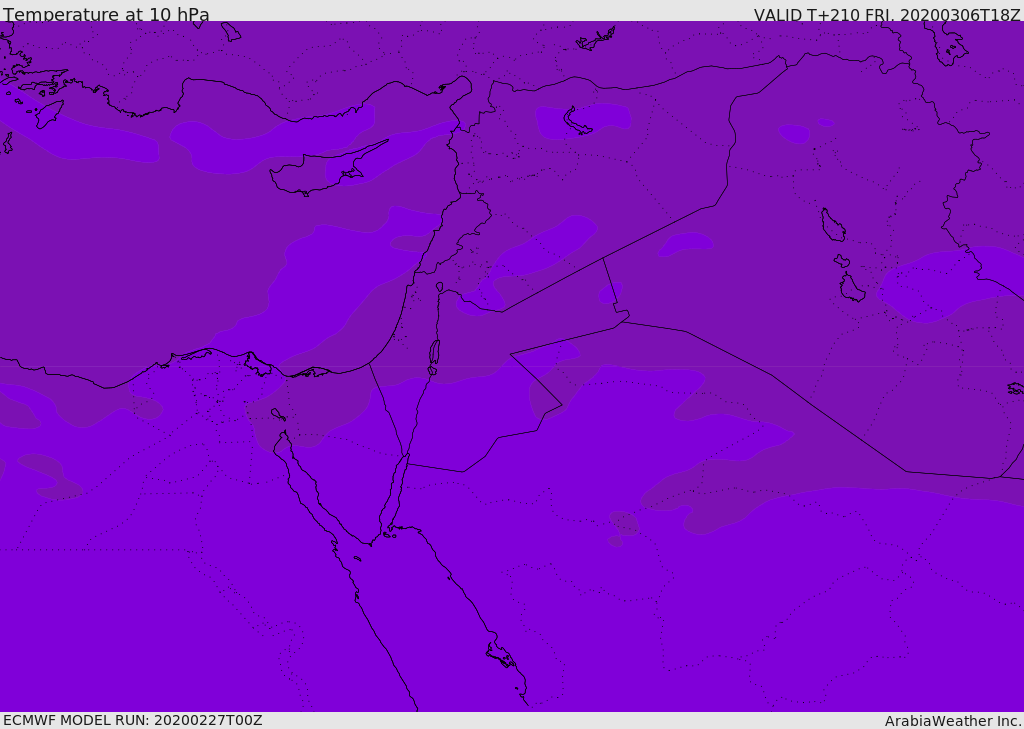Click the "Temperature at 10 hPa" title

coord(106,15)
